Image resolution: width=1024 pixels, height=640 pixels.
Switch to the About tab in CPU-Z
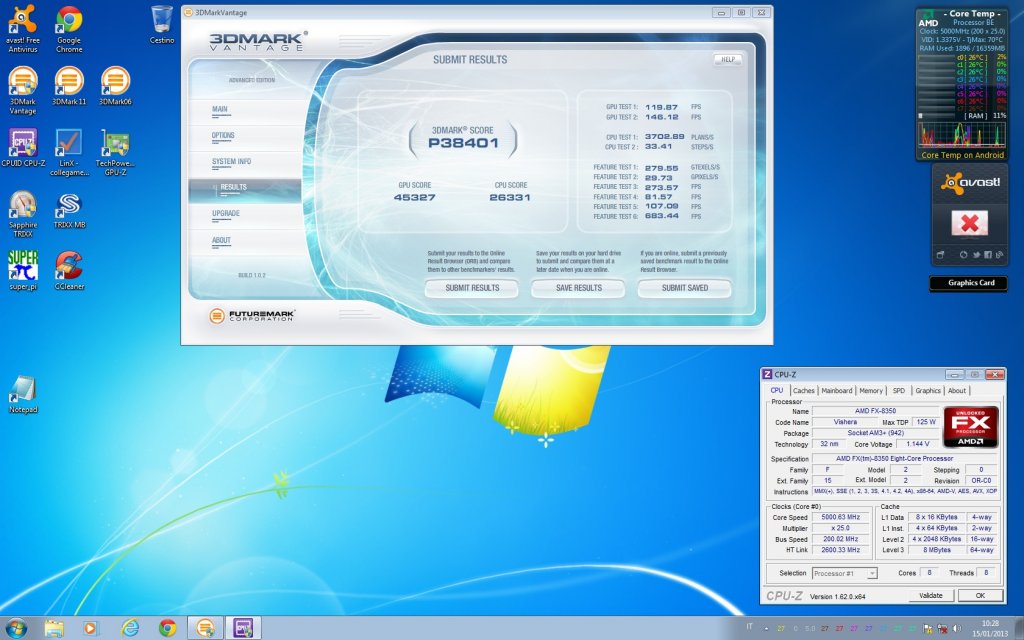coord(957,391)
